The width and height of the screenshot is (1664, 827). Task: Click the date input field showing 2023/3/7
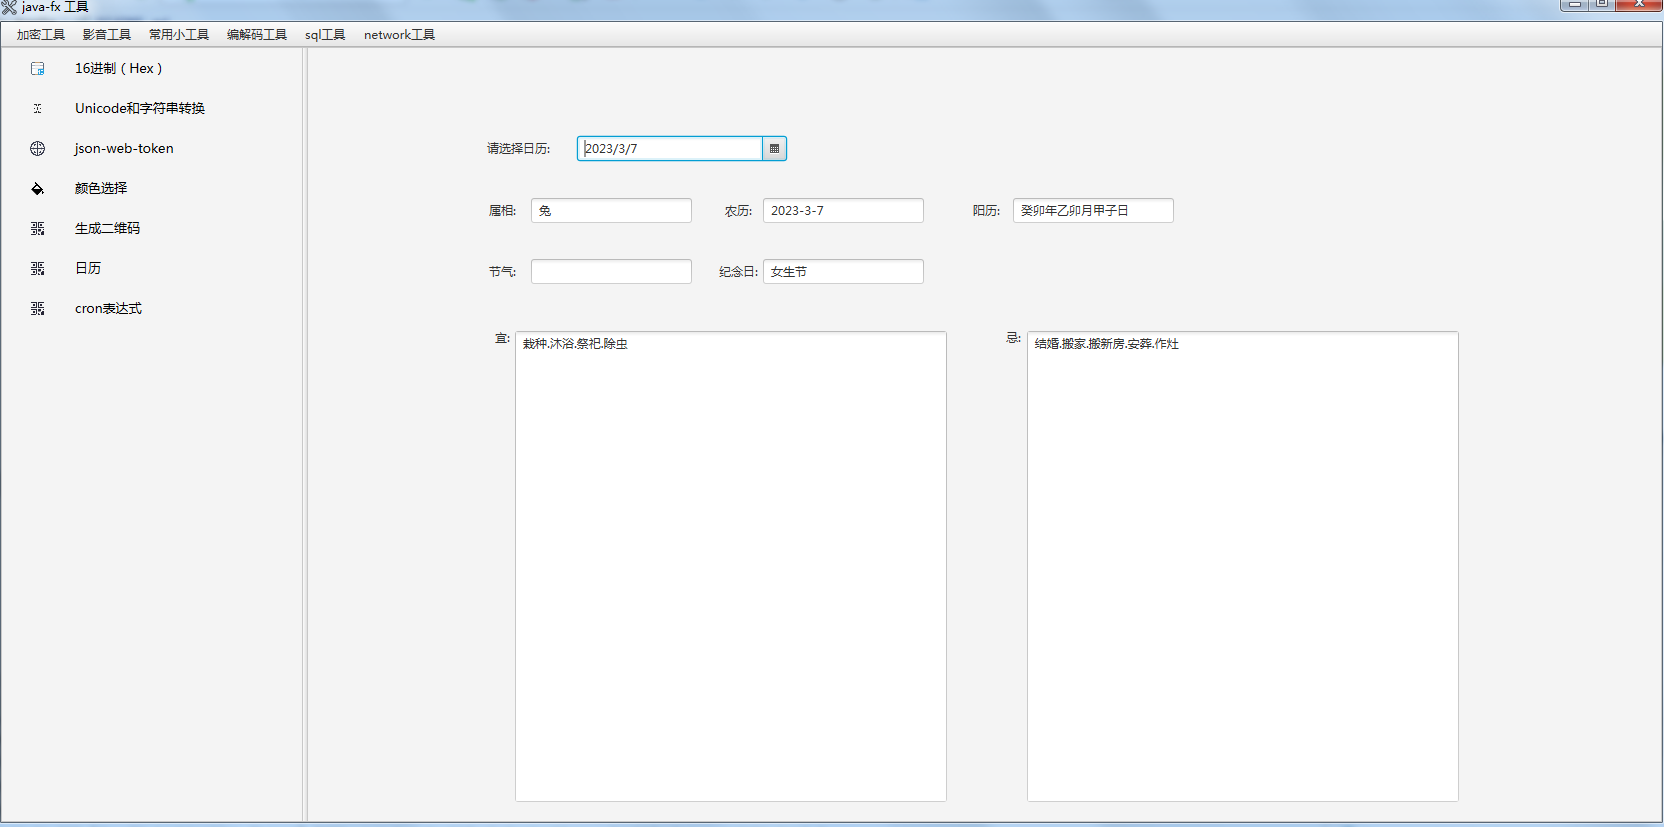[670, 149]
